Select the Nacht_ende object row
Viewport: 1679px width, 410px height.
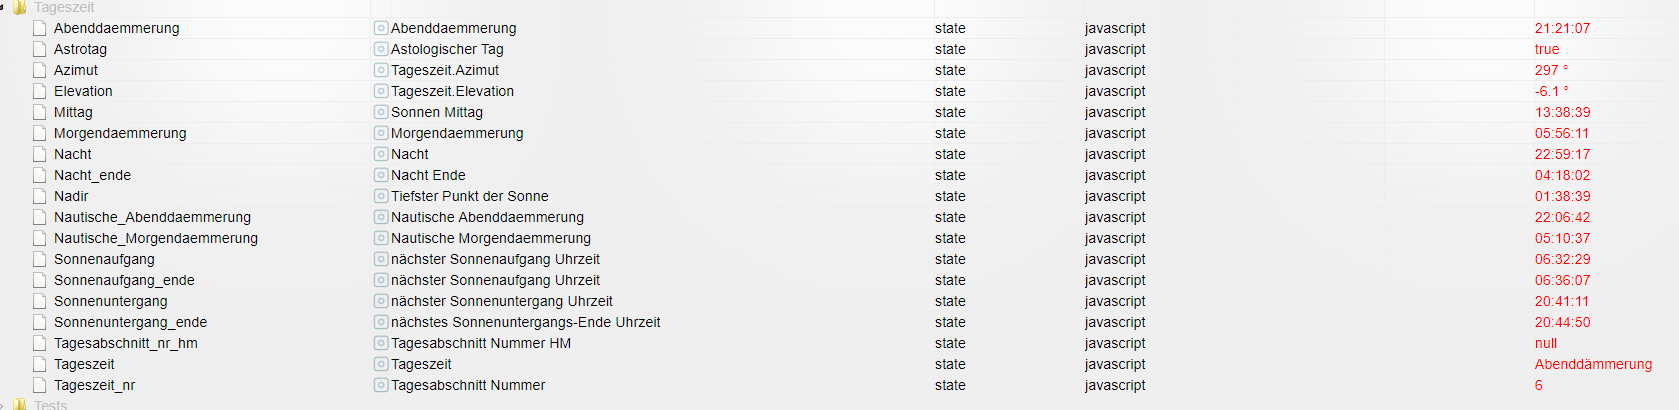92,175
